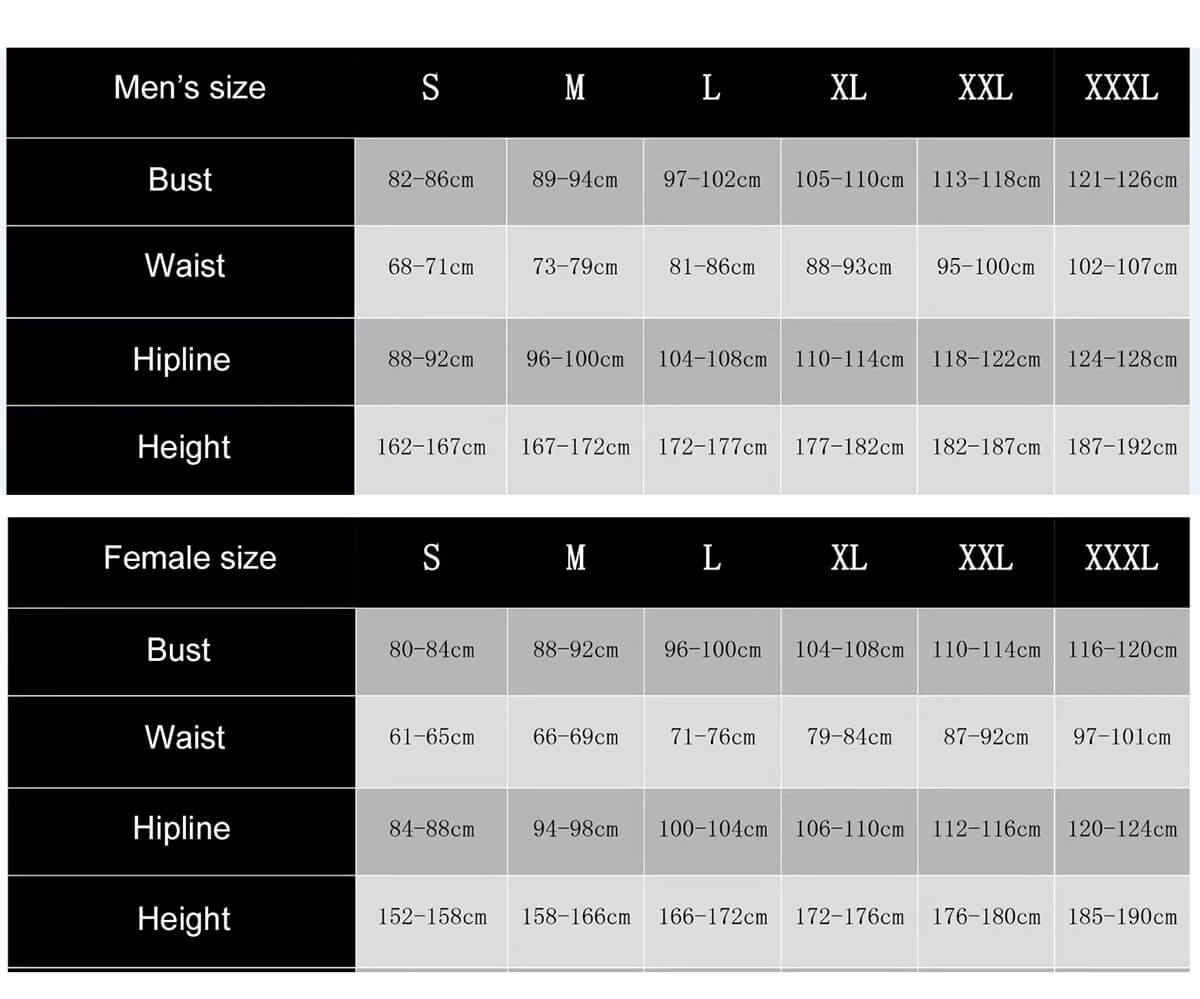Image resolution: width=1200 pixels, height=999 pixels.
Task: Click the female Waist row label
Action: click(x=185, y=738)
